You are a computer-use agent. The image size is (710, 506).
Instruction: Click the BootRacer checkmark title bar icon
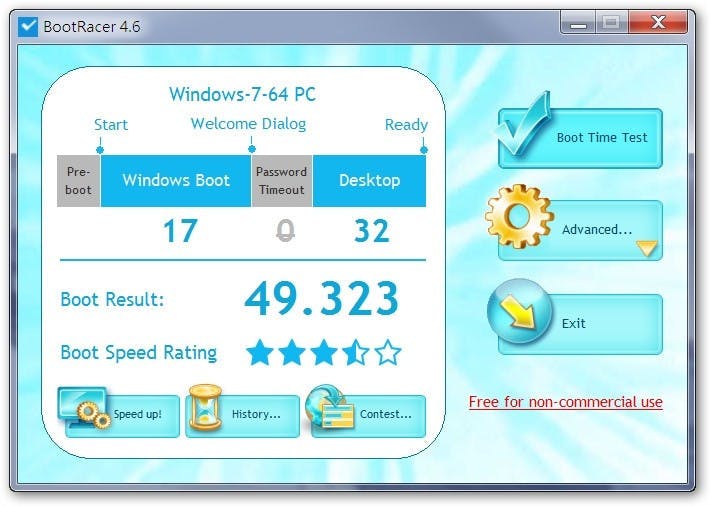coord(28,26)
